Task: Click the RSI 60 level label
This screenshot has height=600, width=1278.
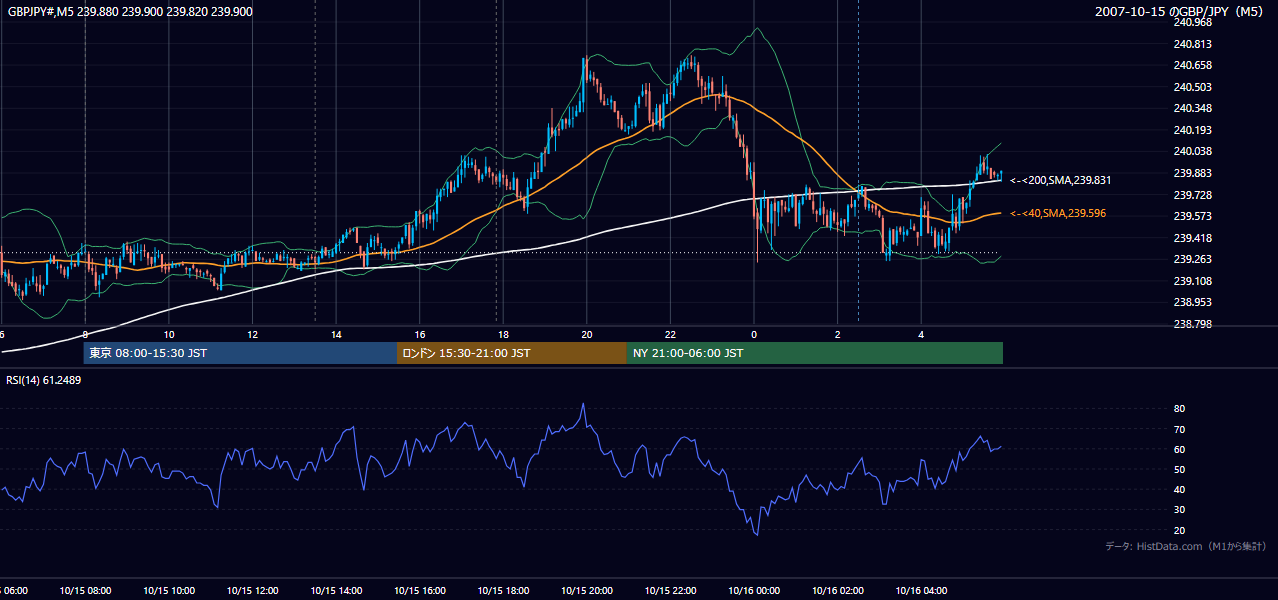Action: 1179,449
